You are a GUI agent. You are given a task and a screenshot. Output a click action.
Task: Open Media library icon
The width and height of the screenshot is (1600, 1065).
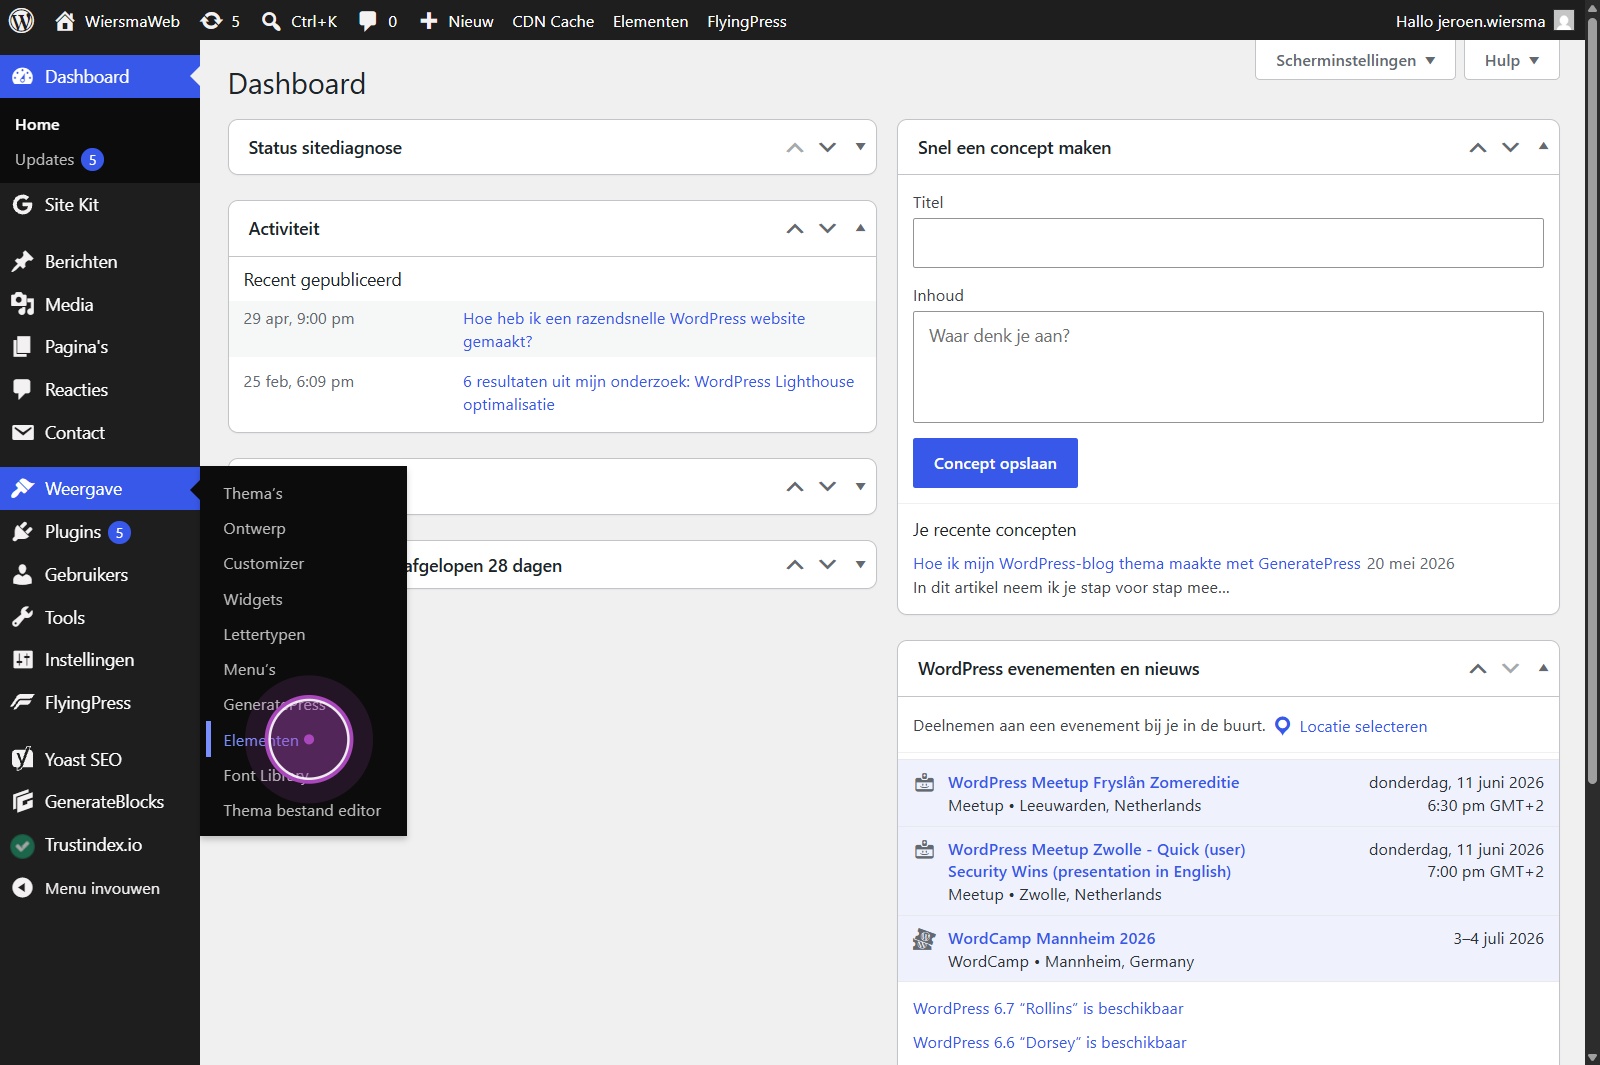pyautogui.click(x=22, y=305)
